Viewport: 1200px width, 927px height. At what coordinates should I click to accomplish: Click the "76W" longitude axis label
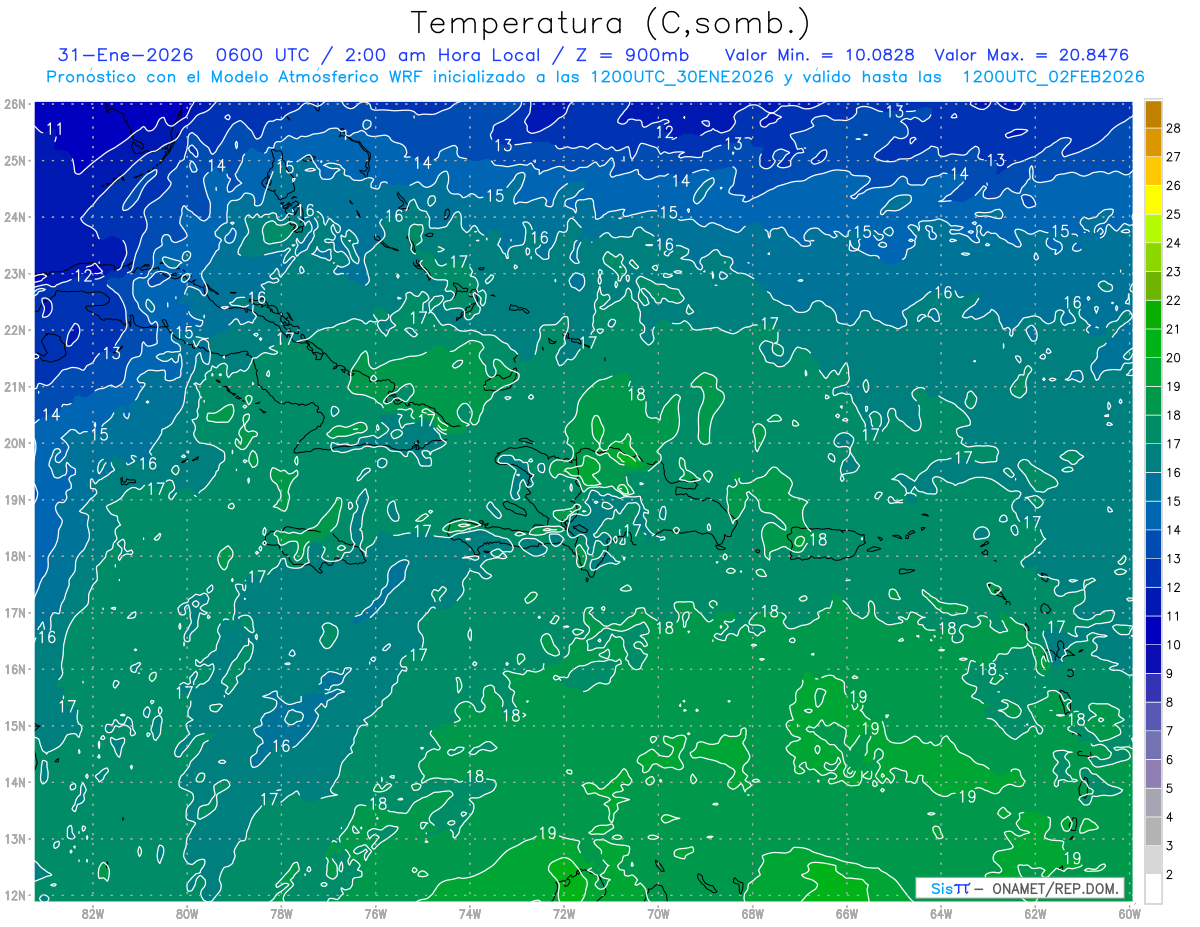pyautogui.click(x=376, y=913)
